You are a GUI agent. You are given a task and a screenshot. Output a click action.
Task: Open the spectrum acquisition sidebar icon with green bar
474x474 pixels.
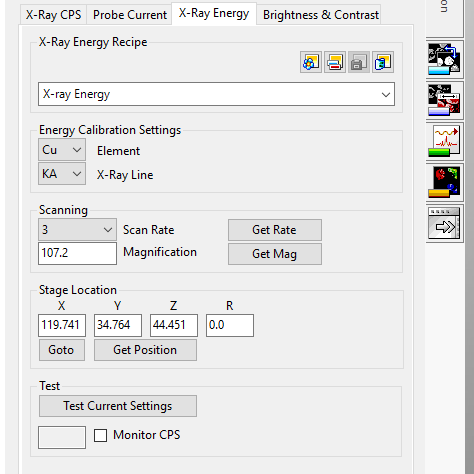point(444,141)
